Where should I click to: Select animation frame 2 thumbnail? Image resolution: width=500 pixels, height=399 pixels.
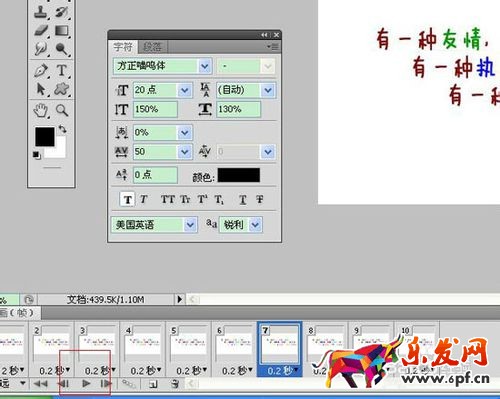click(x=51, y=344)
